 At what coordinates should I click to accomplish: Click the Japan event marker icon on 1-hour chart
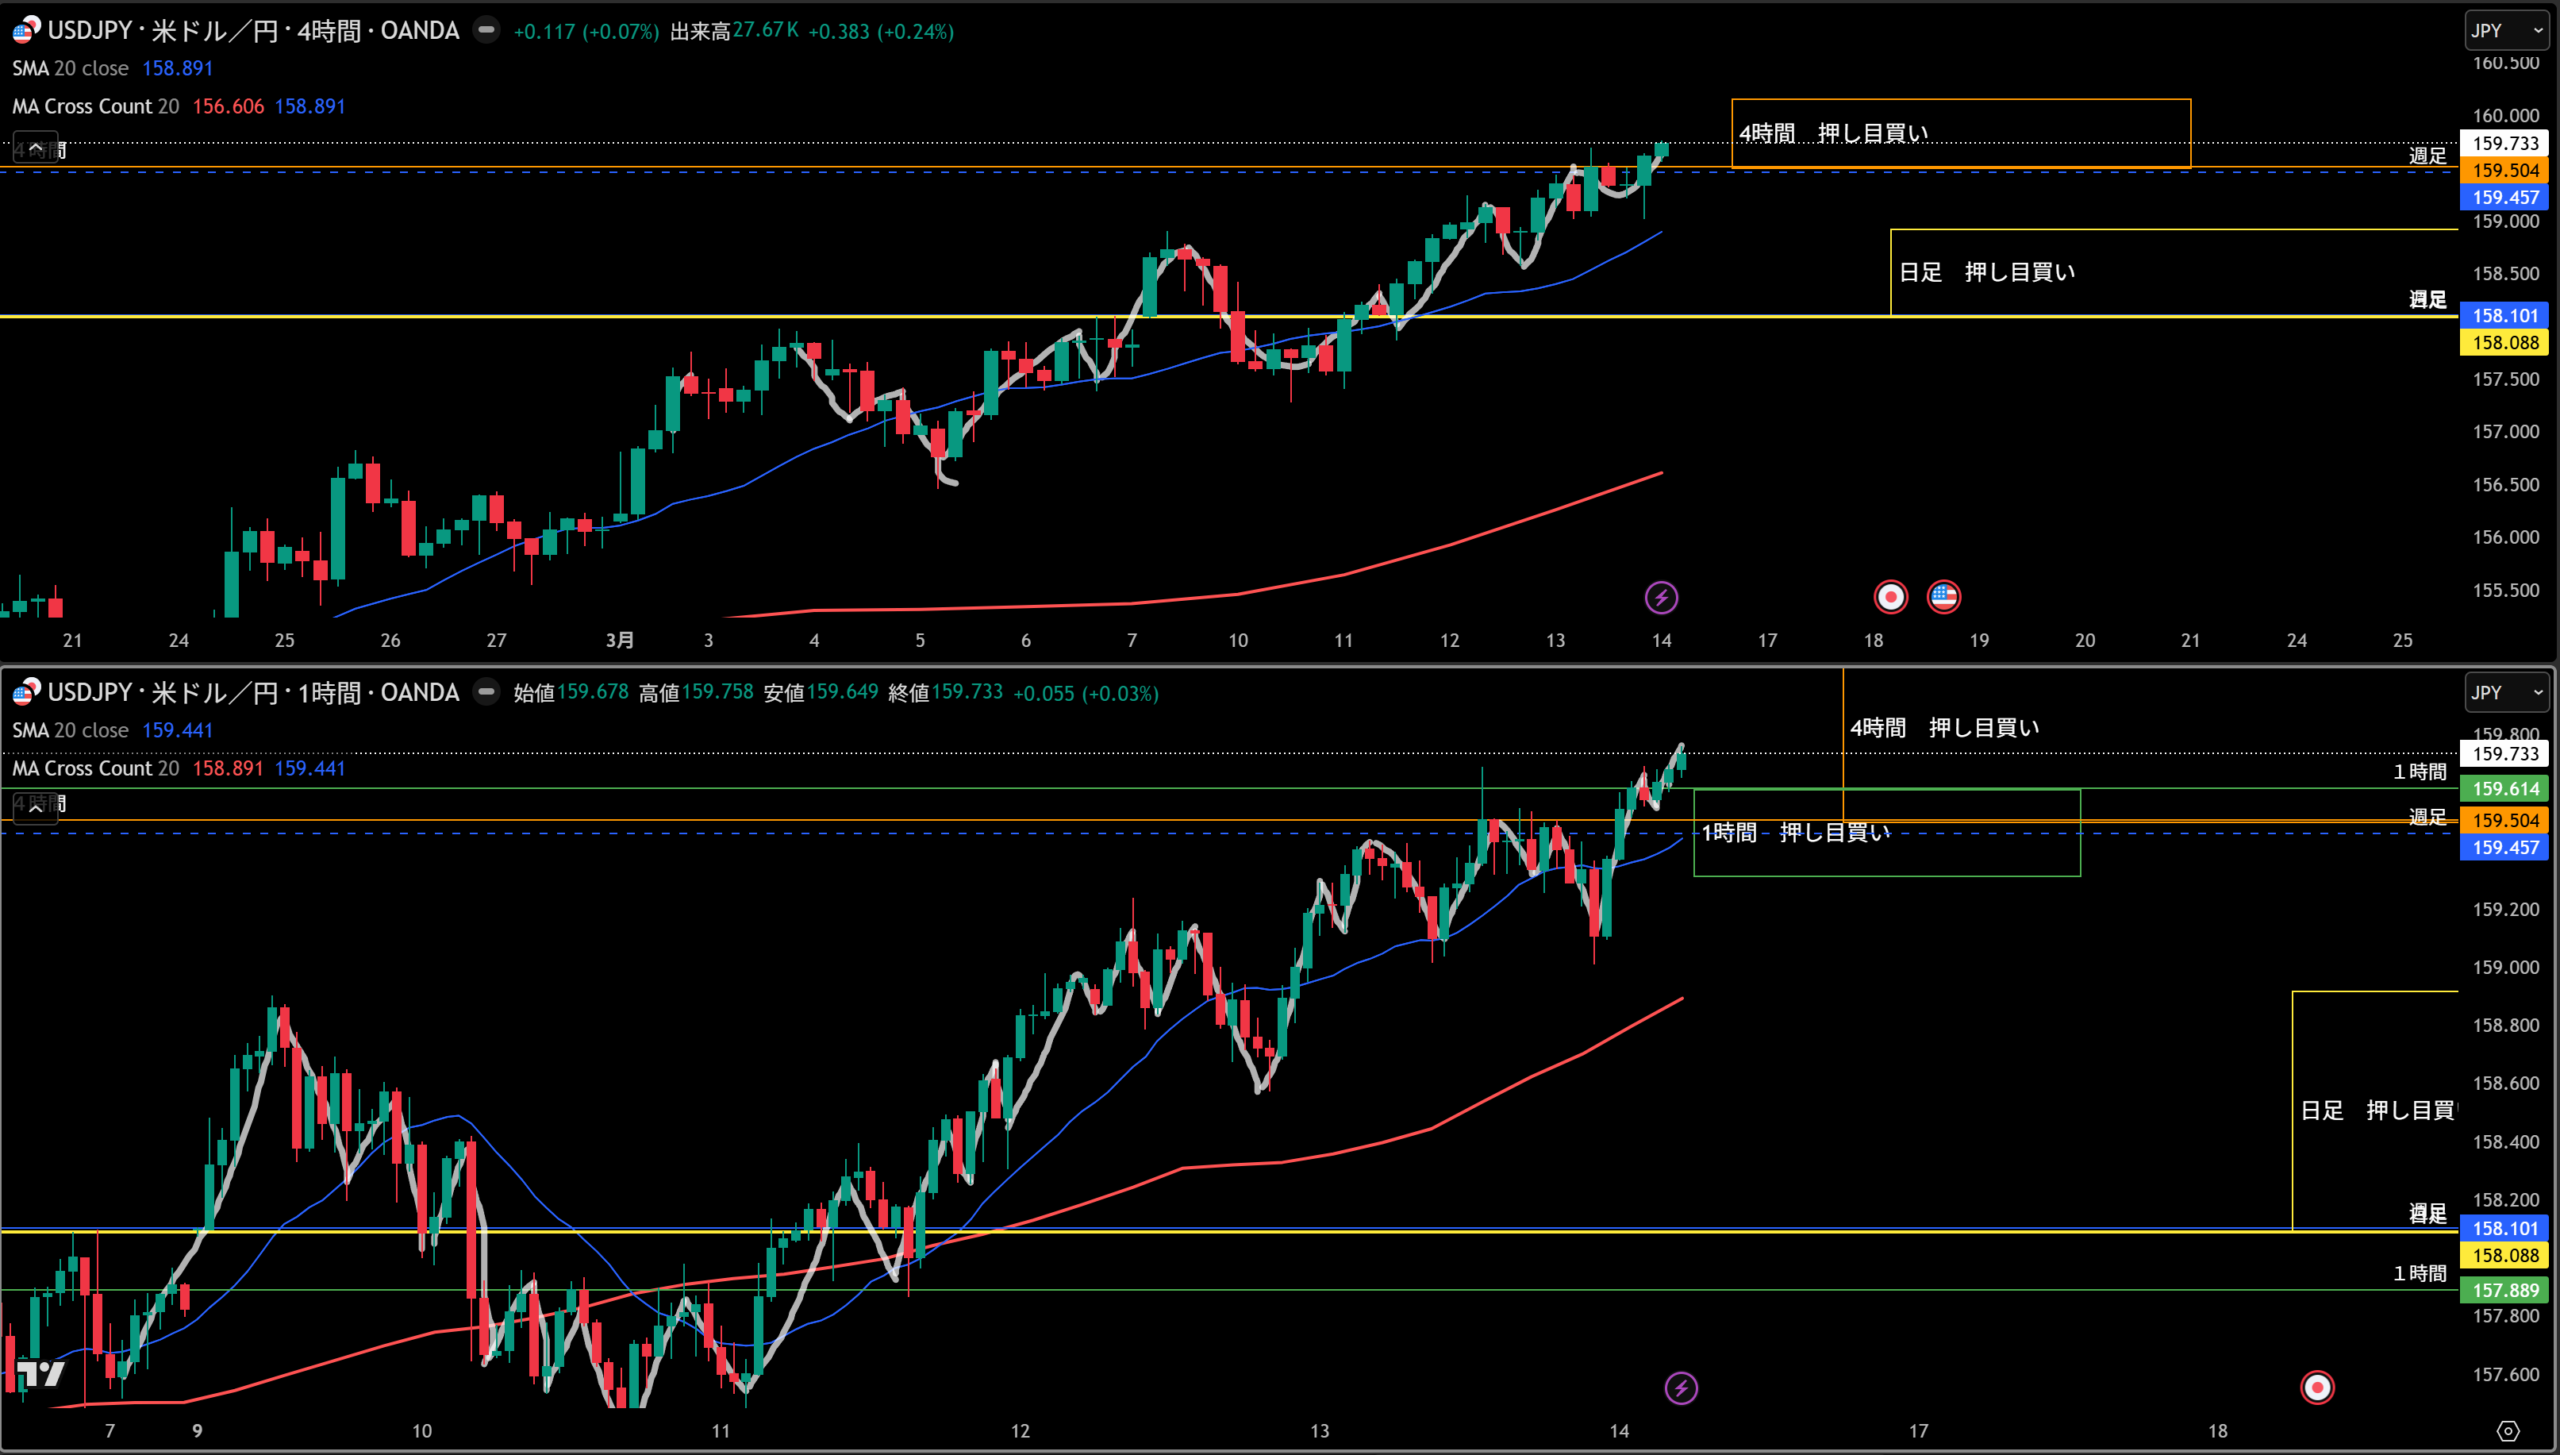coord(2317,1387)
